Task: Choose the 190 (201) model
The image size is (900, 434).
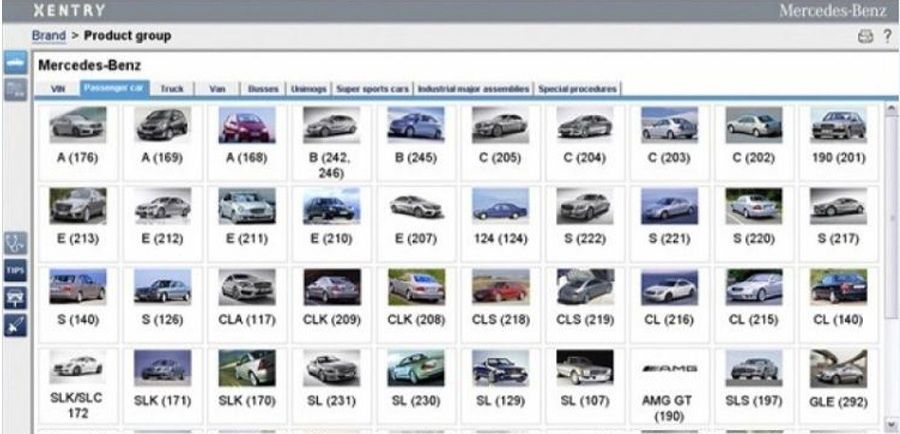Action: coord(839,142)
